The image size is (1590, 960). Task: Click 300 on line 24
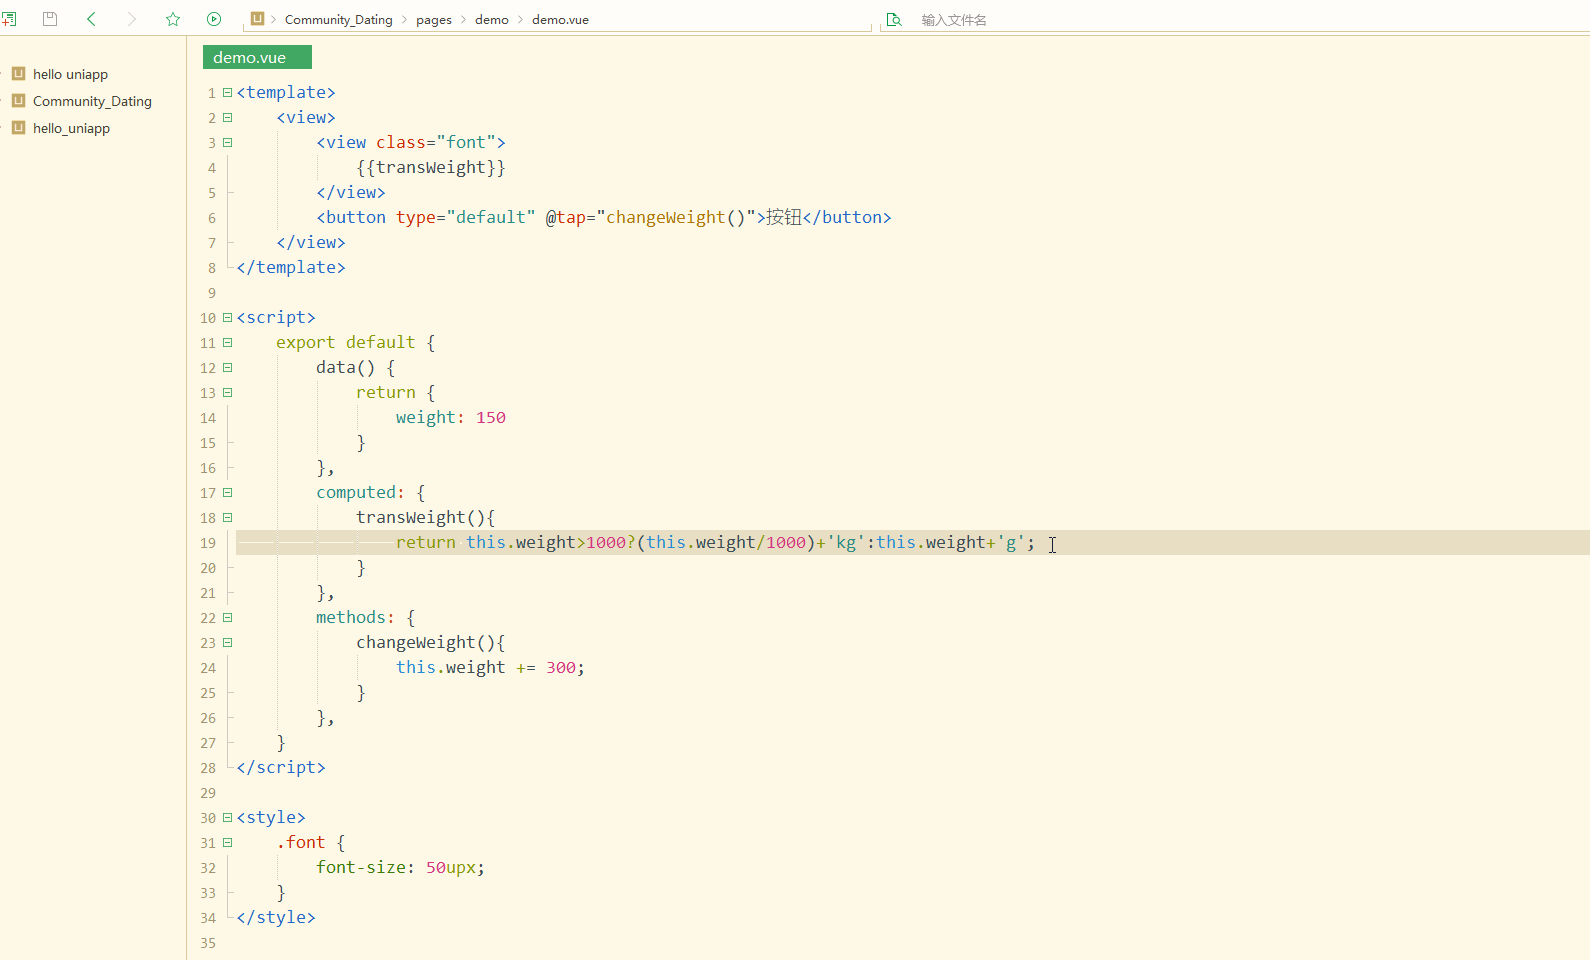pos(560,667)
